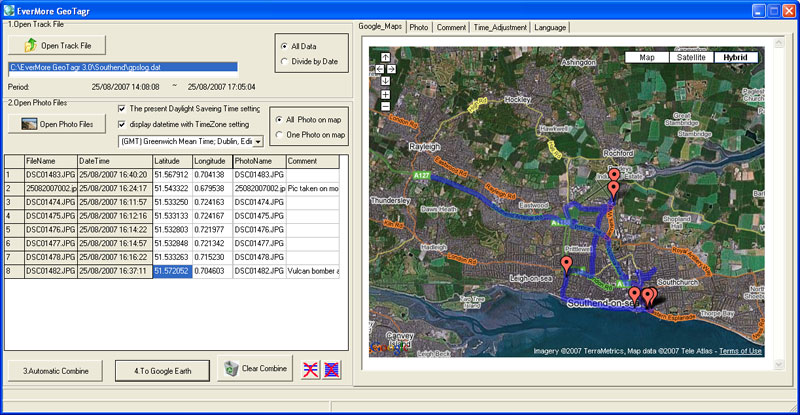This screenshot has height=415, width=800.
Task: Open the Language tab
Action: coord(550,28)
